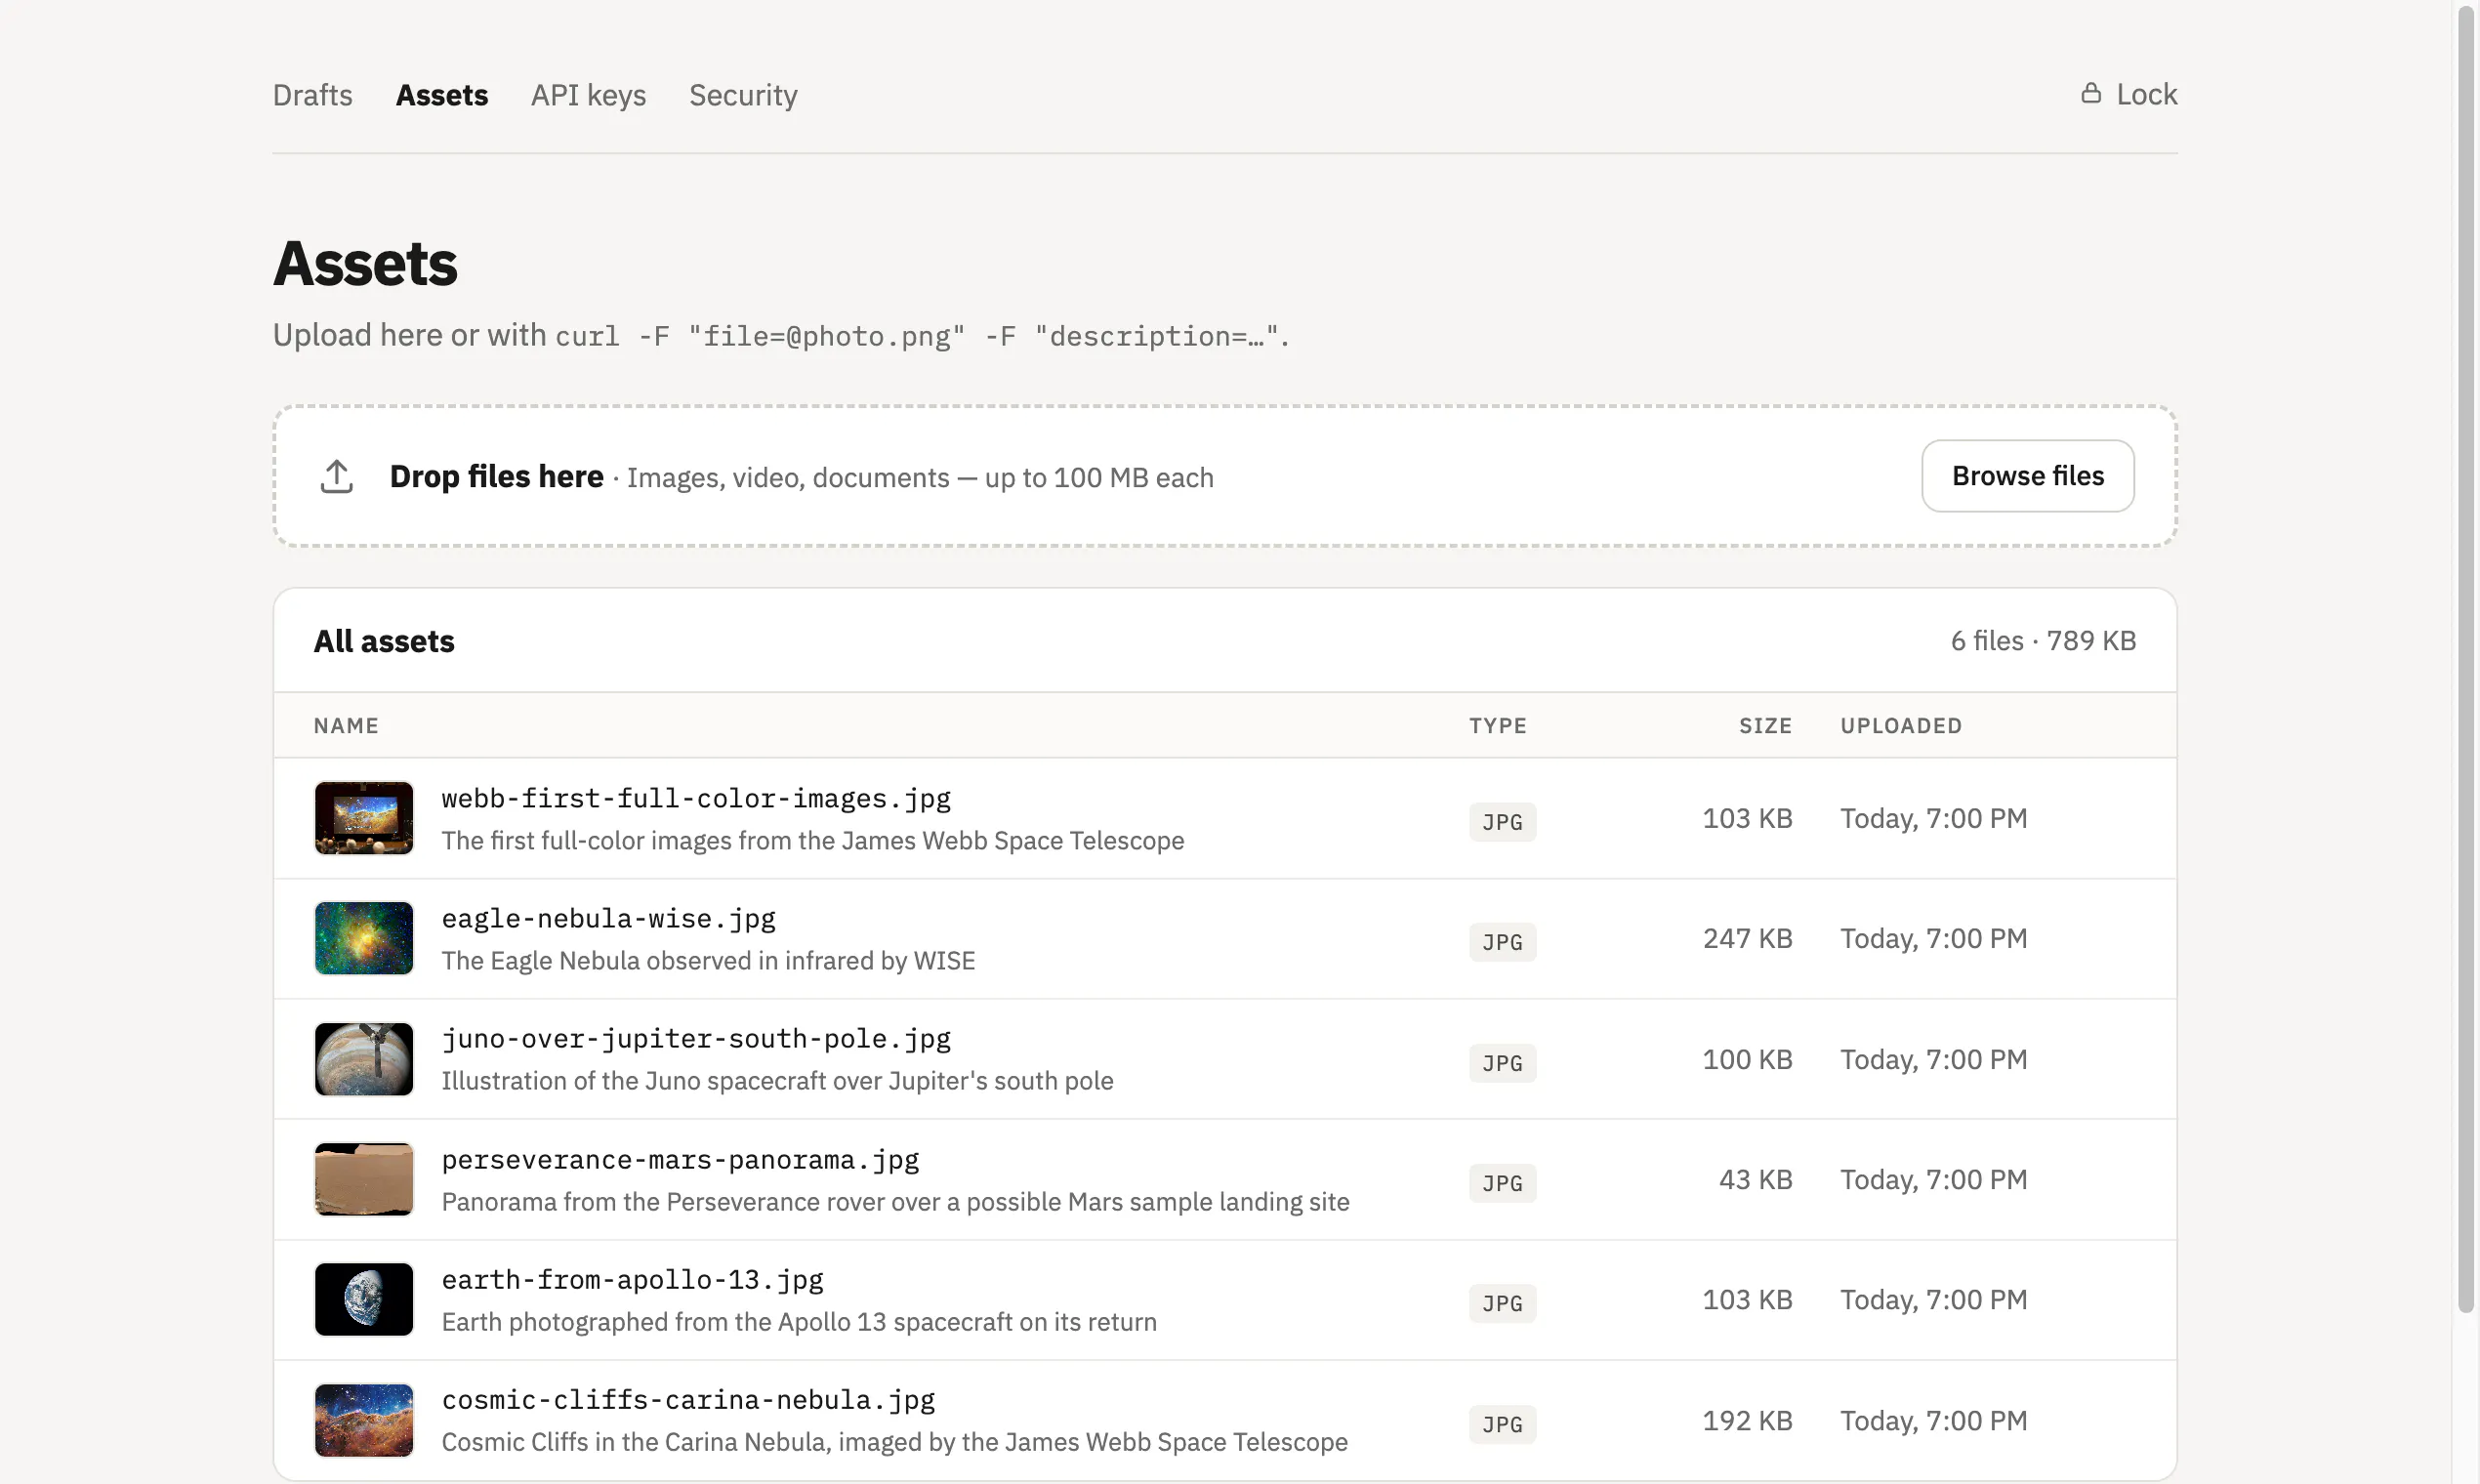This screenshot has height=1484, width=2480.
Task: Click the SIZE column header
Action: click(x=1765, y=725)
